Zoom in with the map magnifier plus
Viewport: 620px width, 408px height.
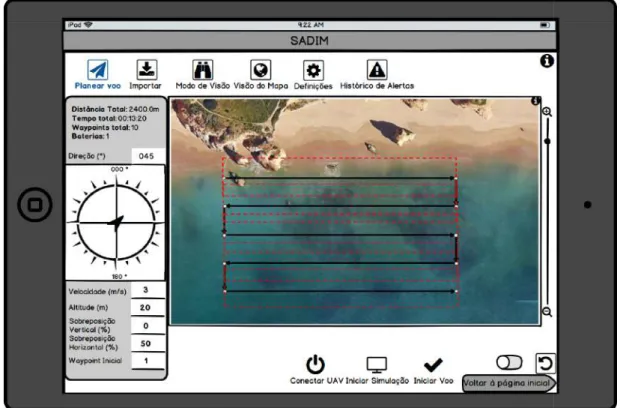tap(547, 112)
